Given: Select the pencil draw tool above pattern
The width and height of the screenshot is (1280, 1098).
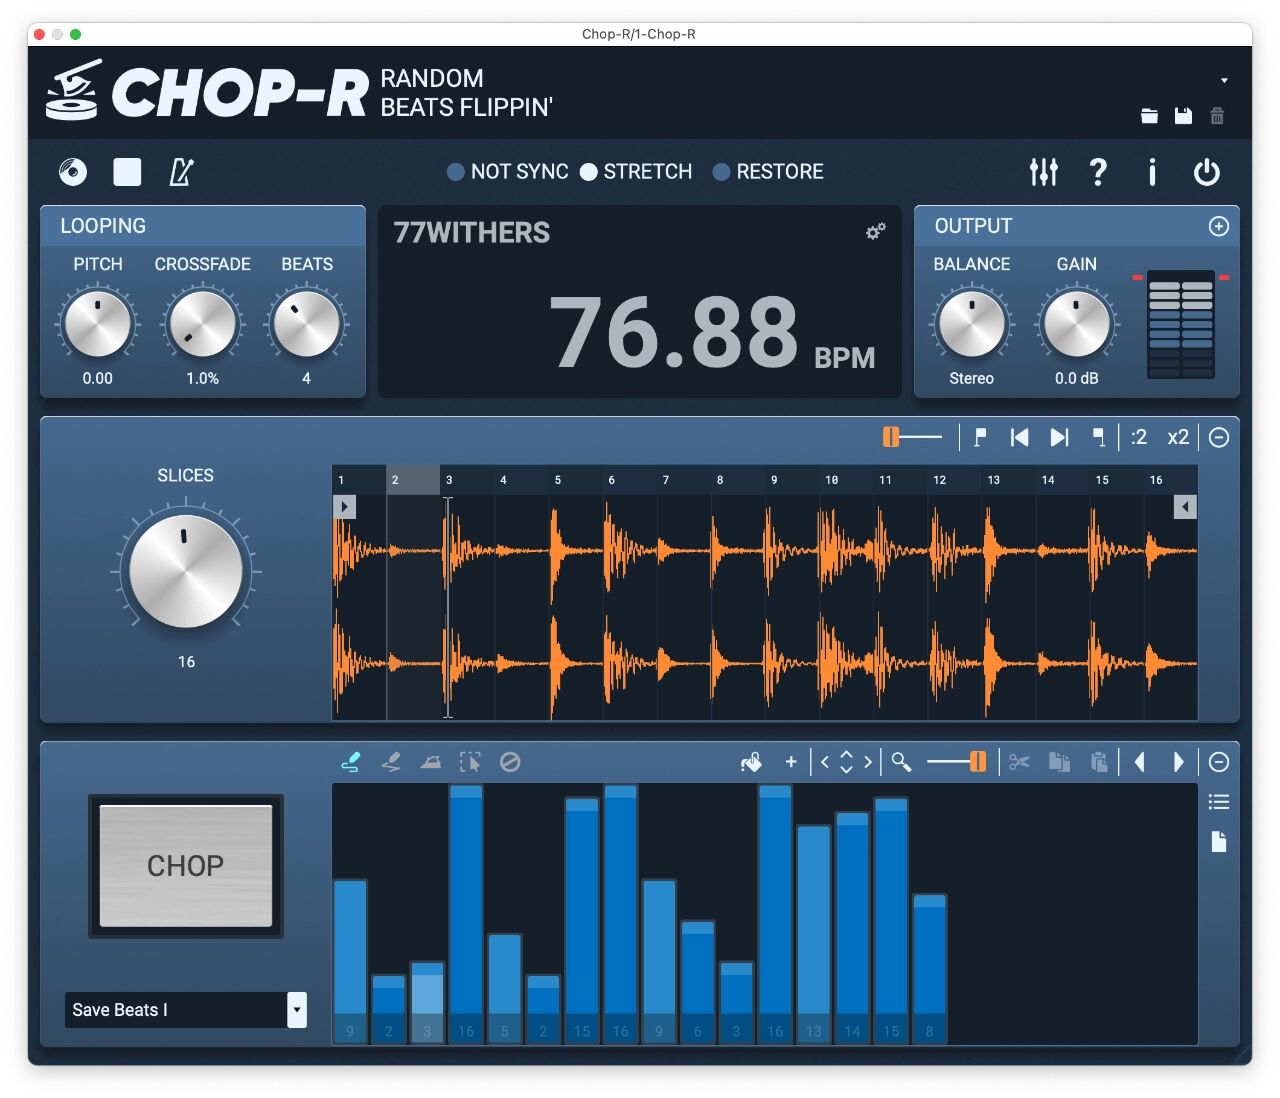Looking at the screenshot, I should pos(351,761).
